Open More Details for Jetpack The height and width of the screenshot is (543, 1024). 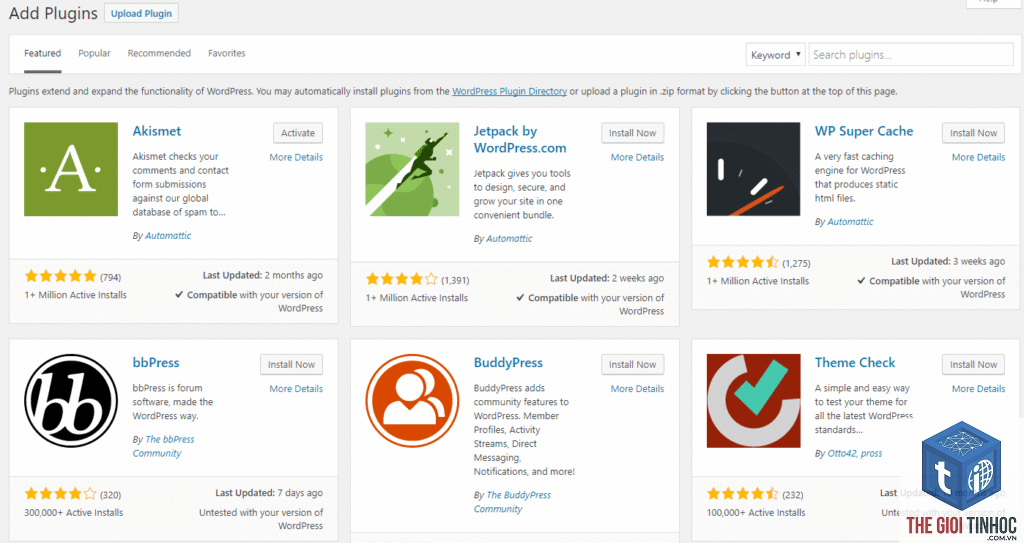point(637,157)
